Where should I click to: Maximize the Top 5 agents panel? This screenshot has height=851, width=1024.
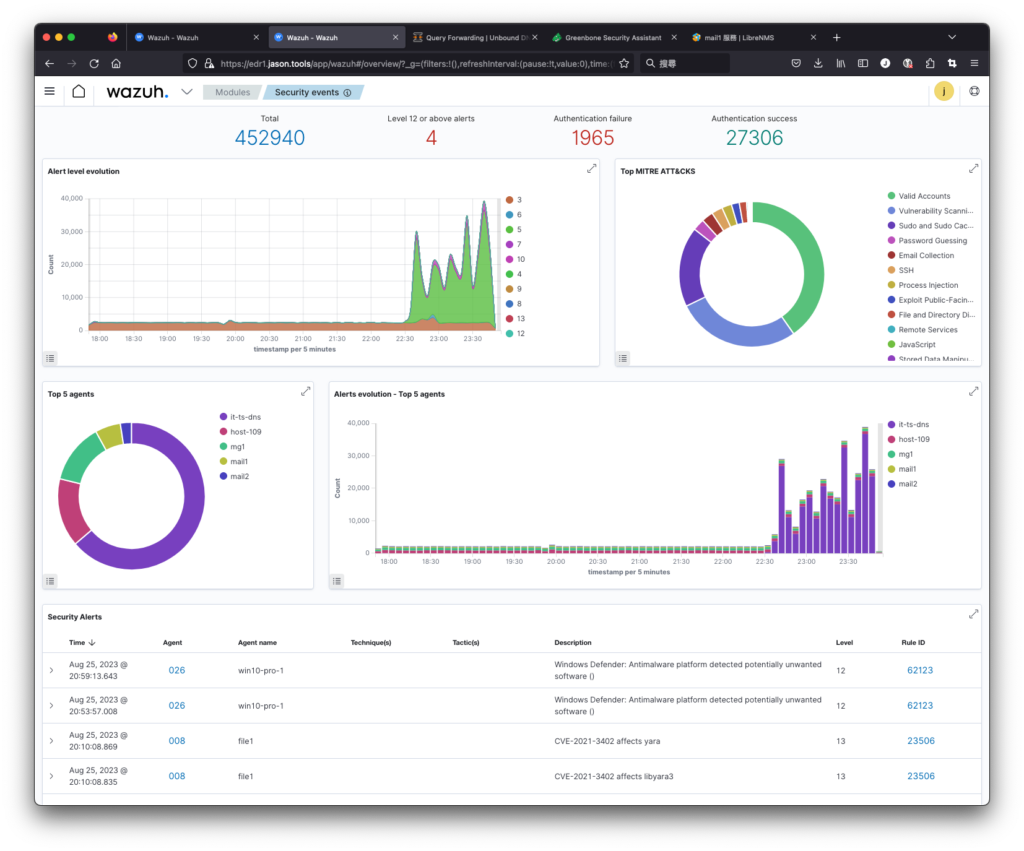(x=305, y=392)
